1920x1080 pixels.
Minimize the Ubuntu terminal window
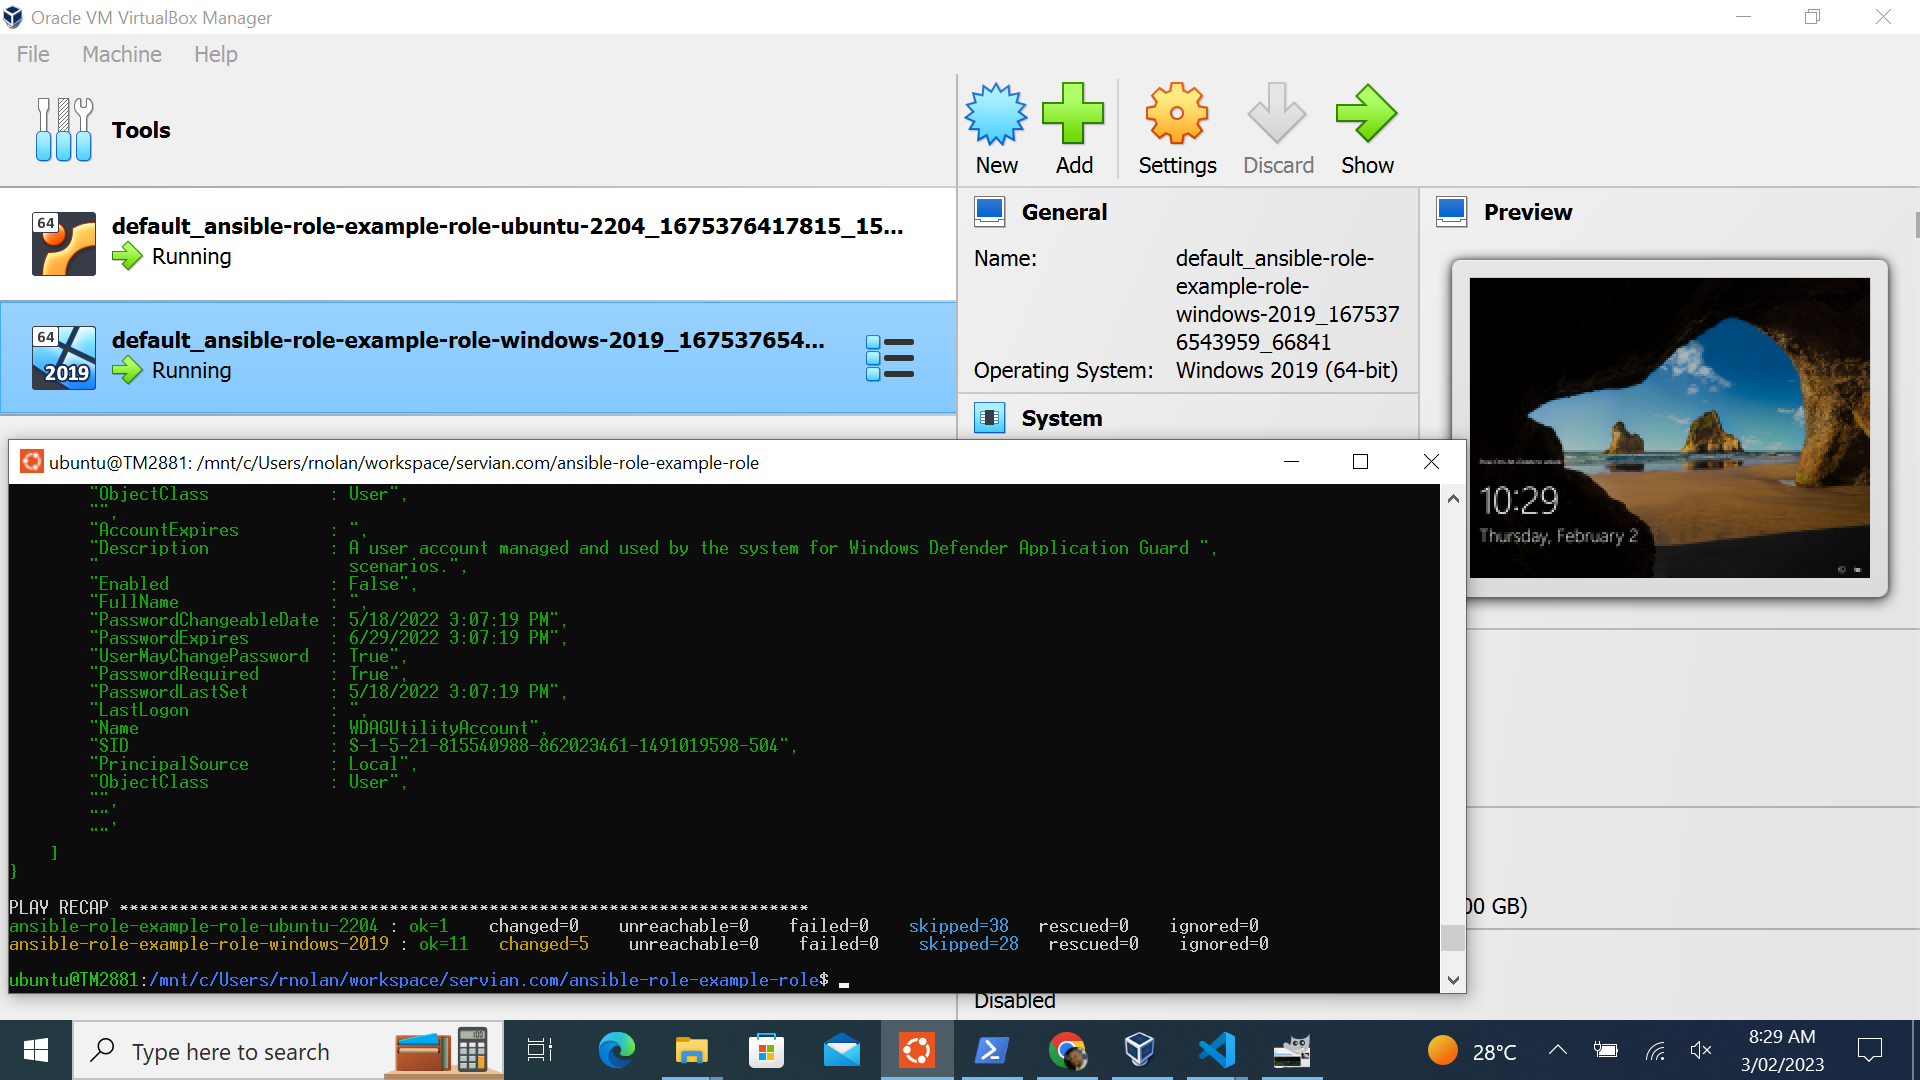click(1291, 462)
